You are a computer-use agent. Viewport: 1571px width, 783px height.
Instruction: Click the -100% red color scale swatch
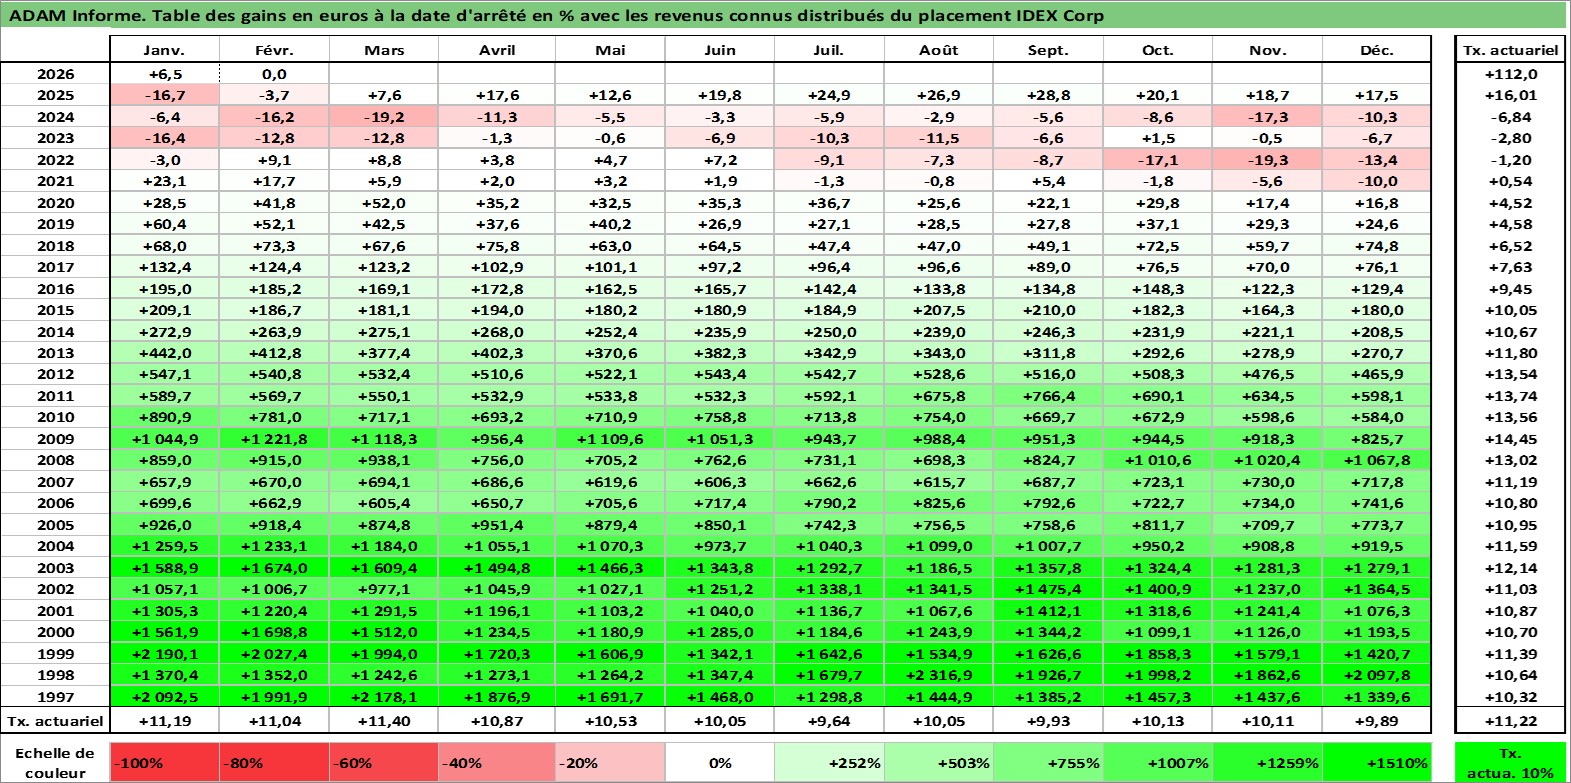(x=164, y=762)
